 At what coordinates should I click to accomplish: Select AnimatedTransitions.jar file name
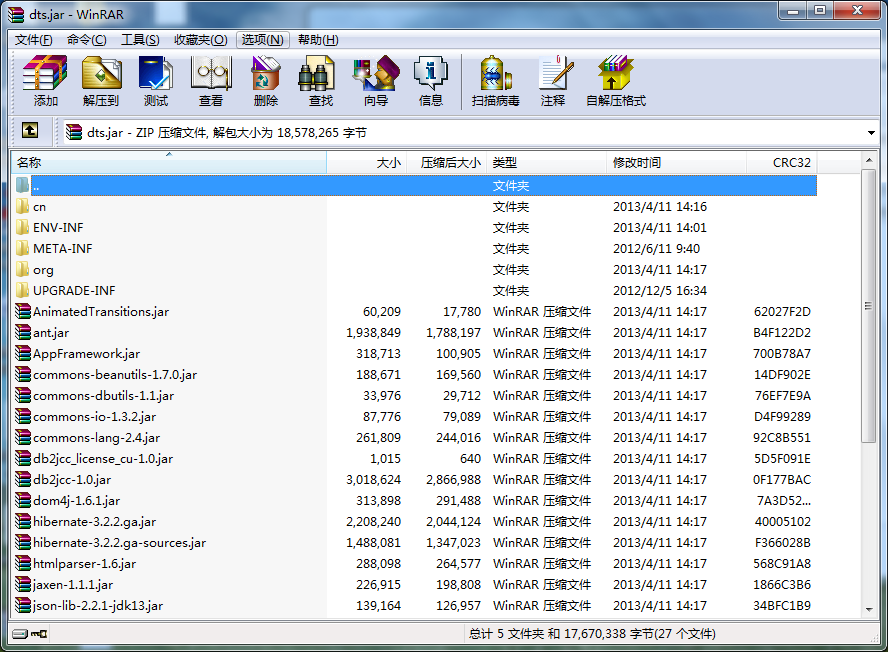pos(101,312)
